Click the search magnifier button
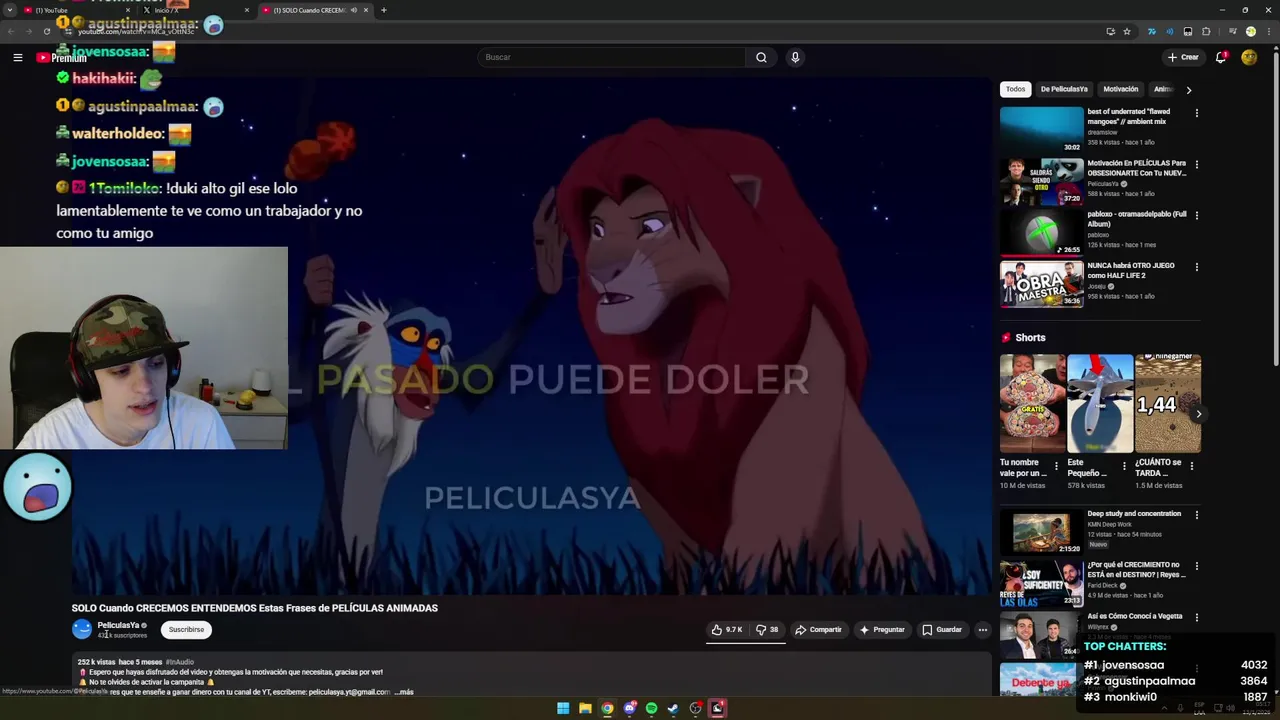 (x=761, y=57)
